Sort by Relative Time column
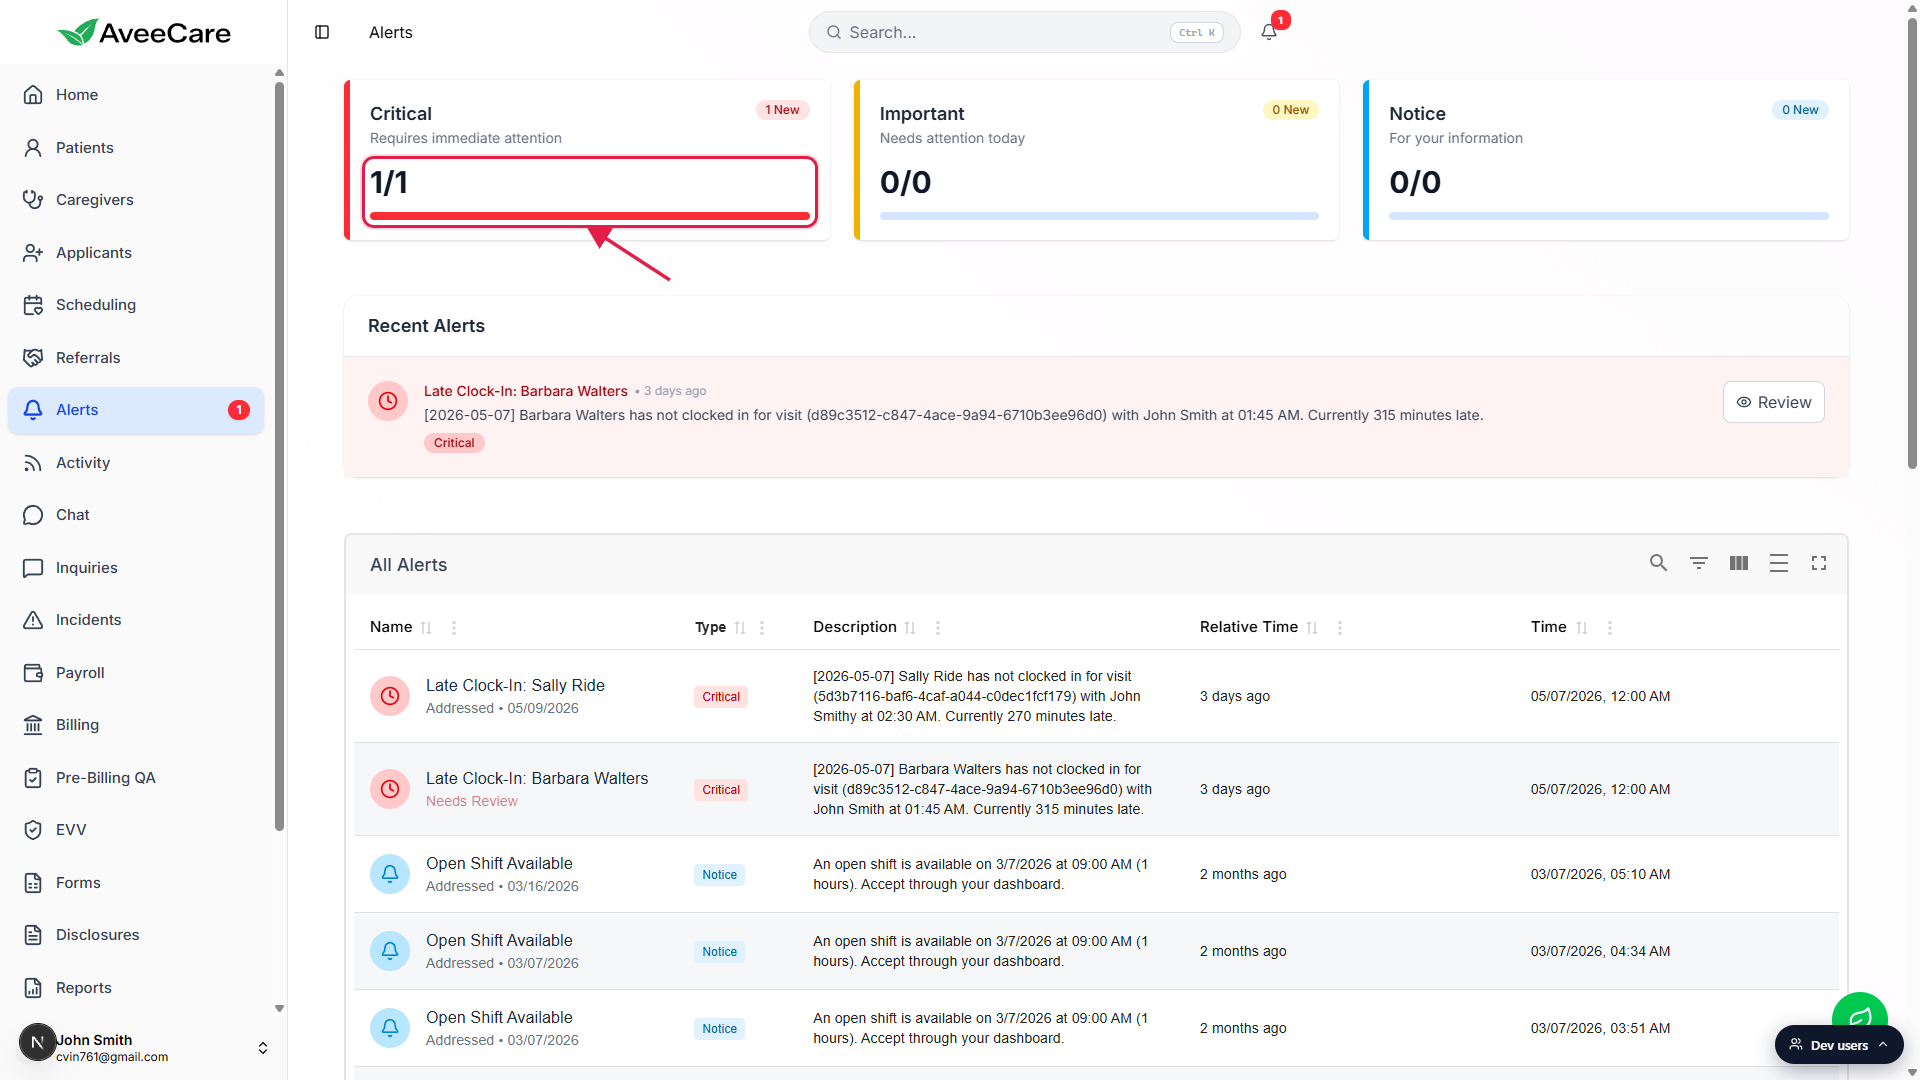Image resolution: width=1920 pixels, height=1080 pixels. point(1312,628)
